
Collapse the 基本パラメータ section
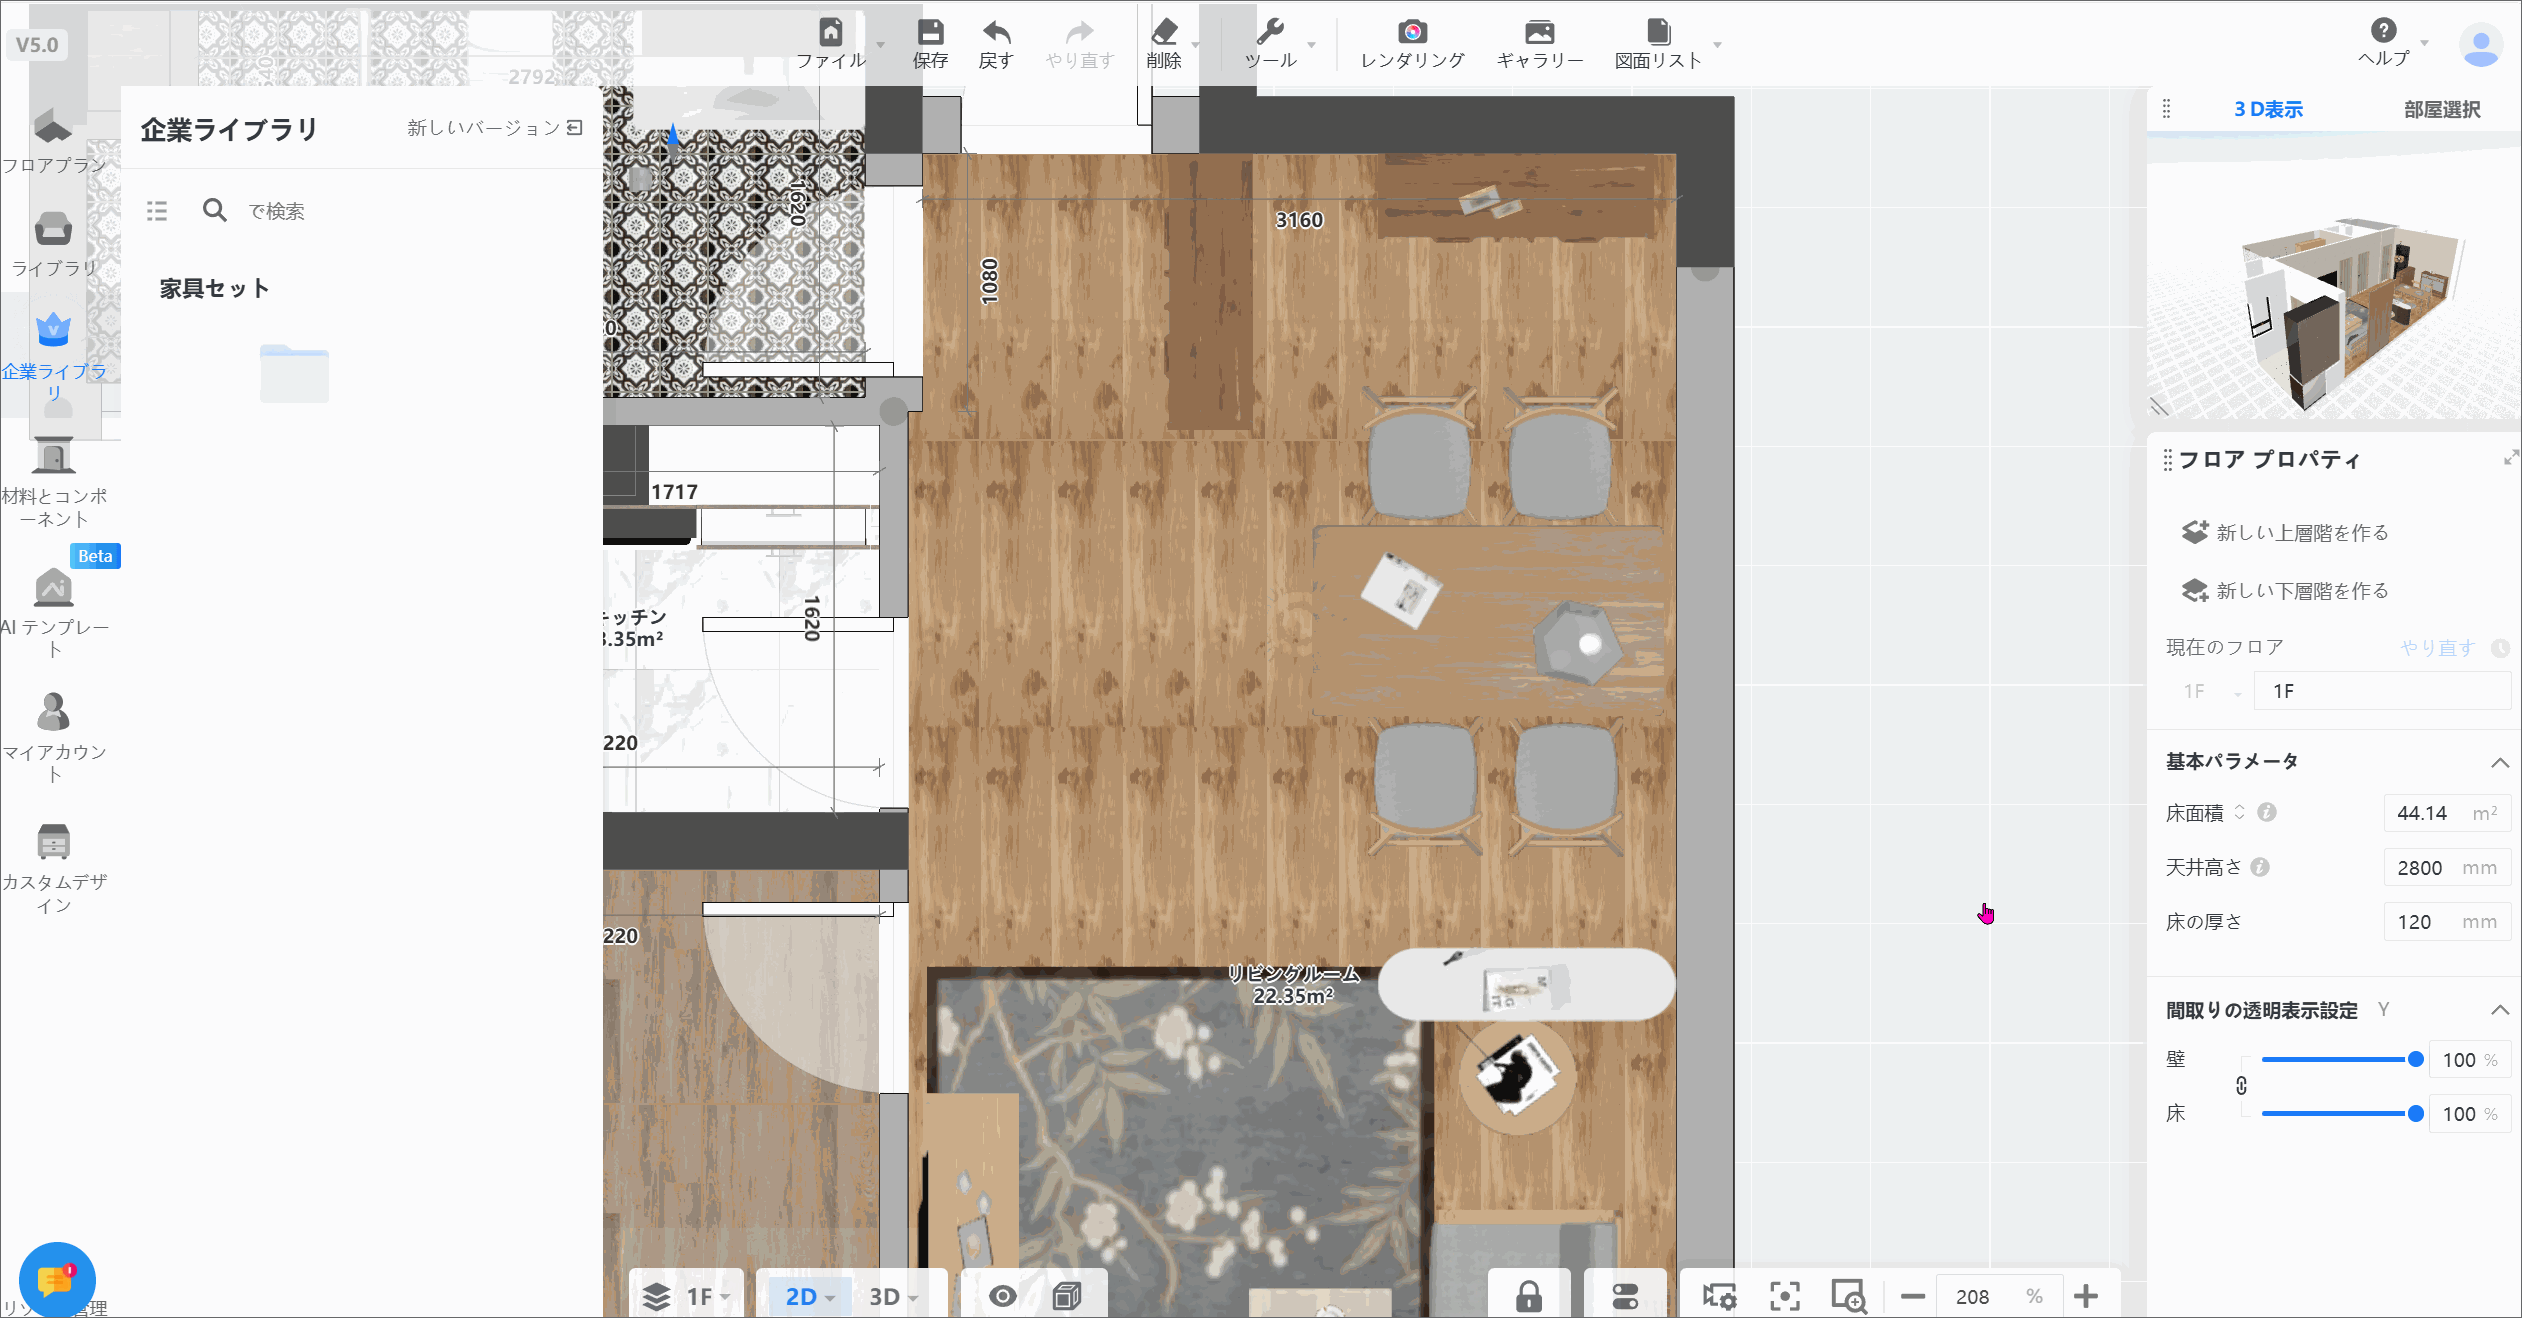[x=2500, y=762]
